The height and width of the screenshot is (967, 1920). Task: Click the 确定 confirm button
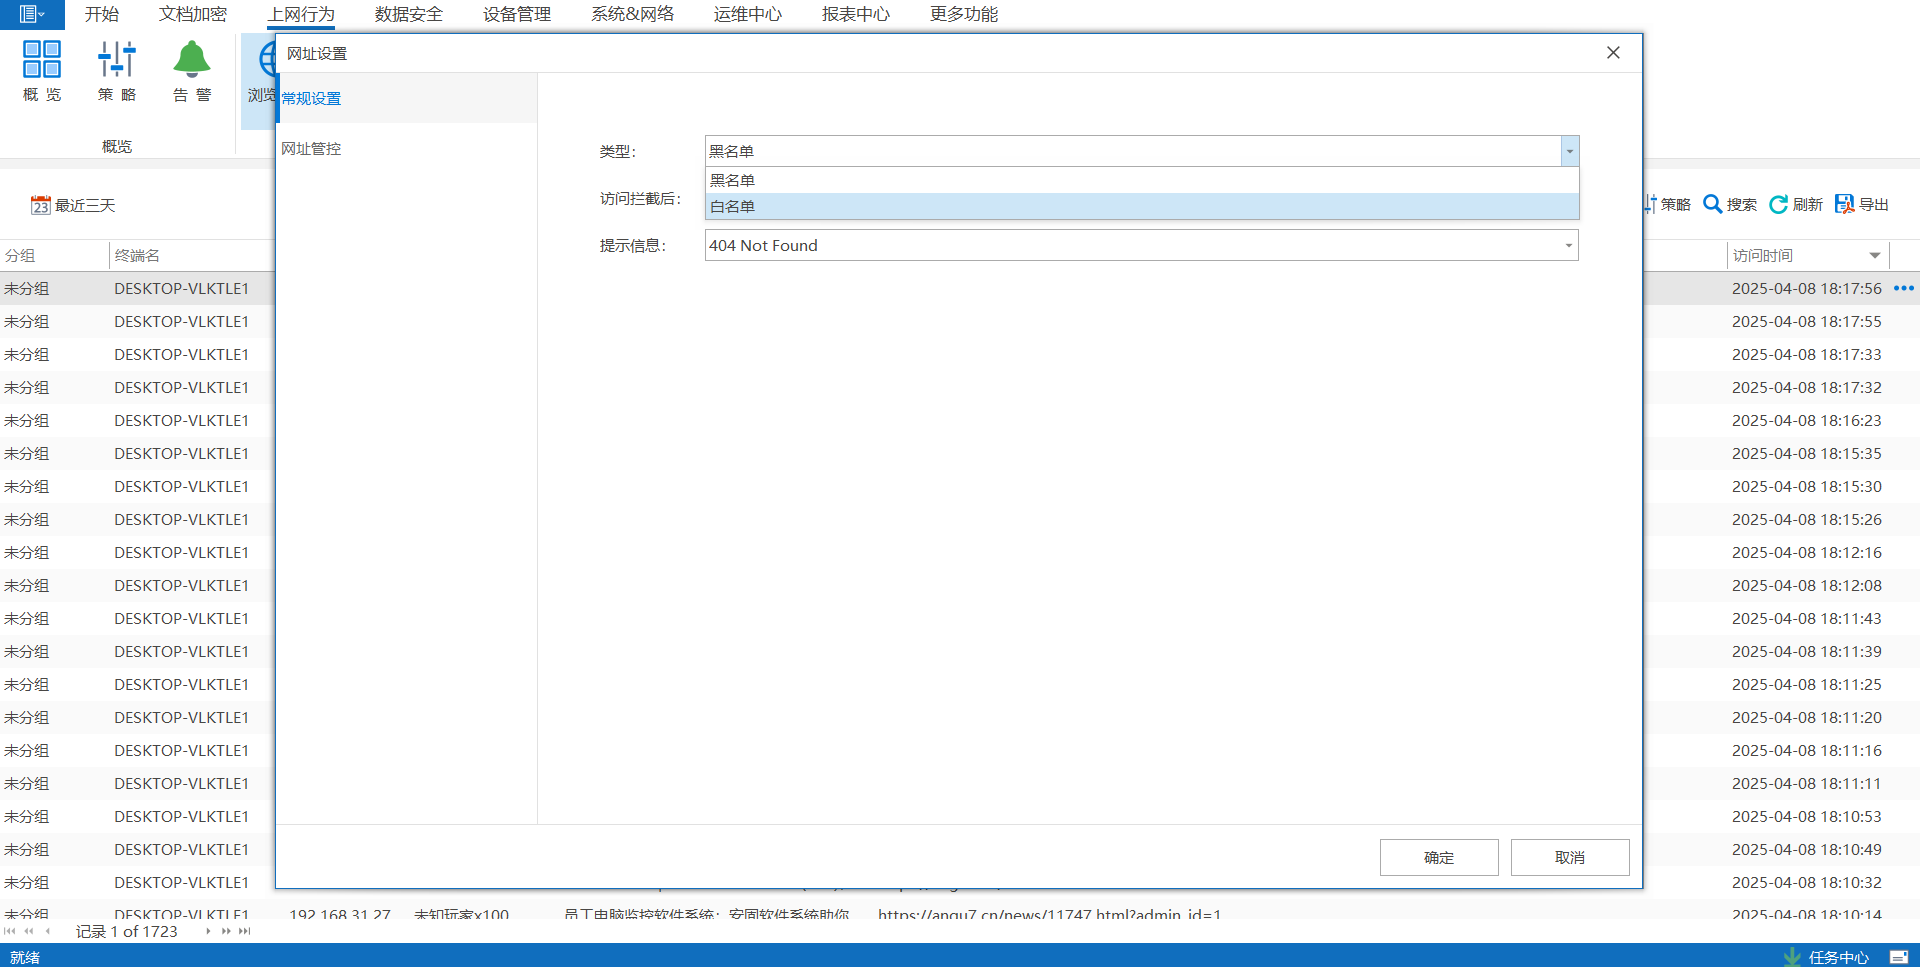1438,858
